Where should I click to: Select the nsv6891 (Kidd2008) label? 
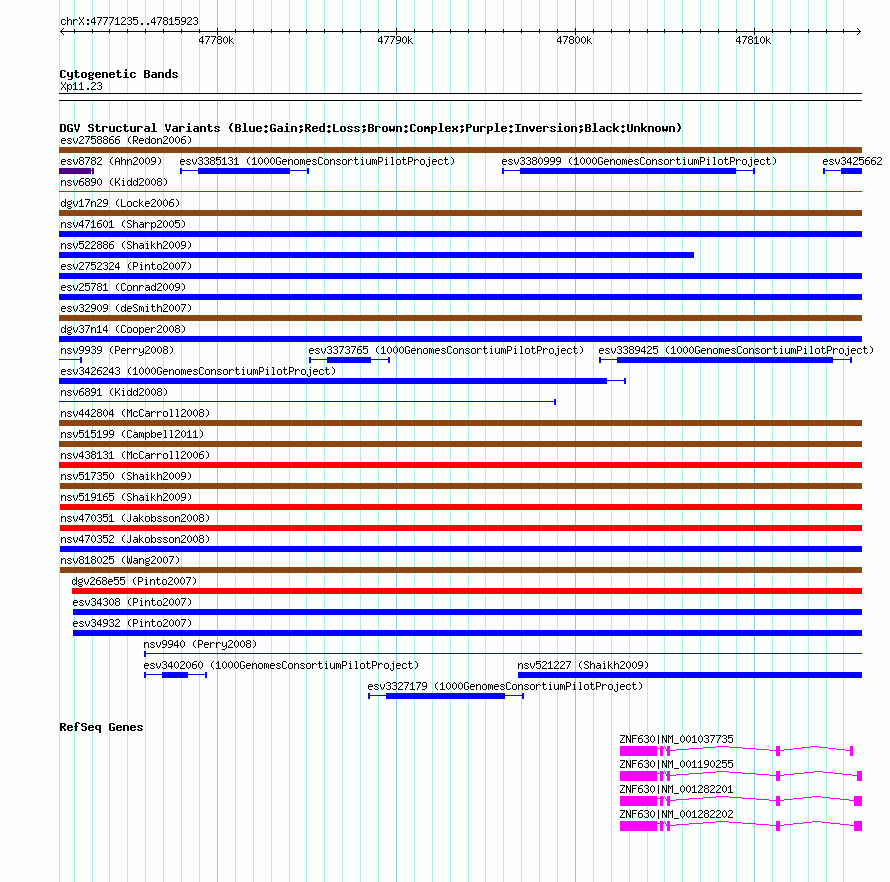click(x=114, y=392)
